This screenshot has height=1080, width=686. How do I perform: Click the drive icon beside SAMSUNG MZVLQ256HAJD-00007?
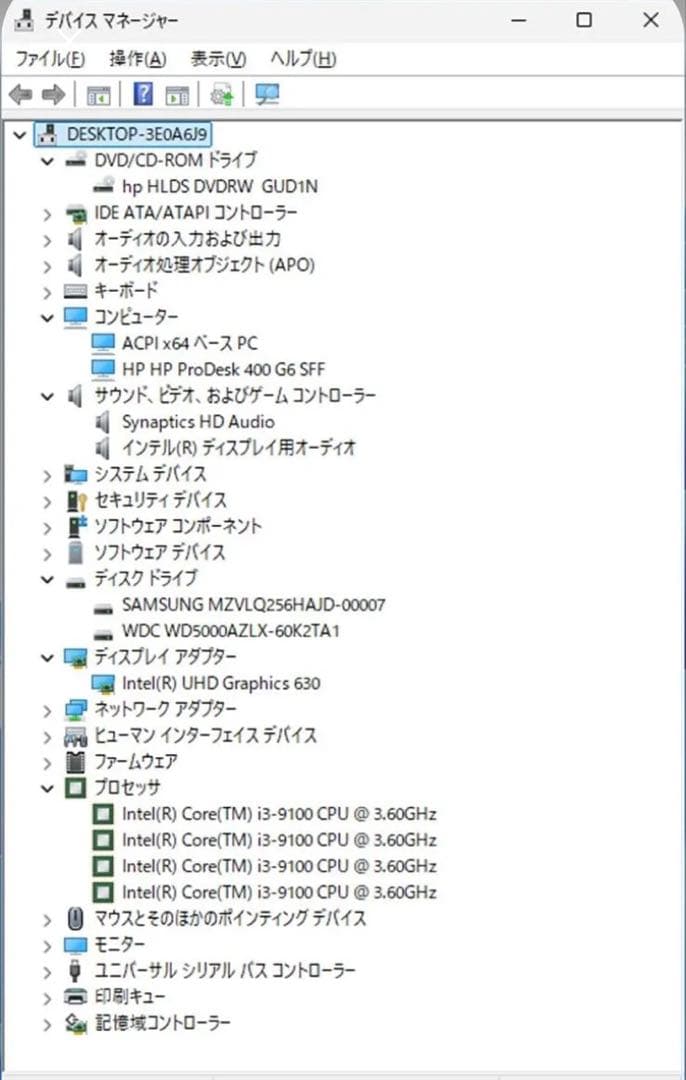103,608
